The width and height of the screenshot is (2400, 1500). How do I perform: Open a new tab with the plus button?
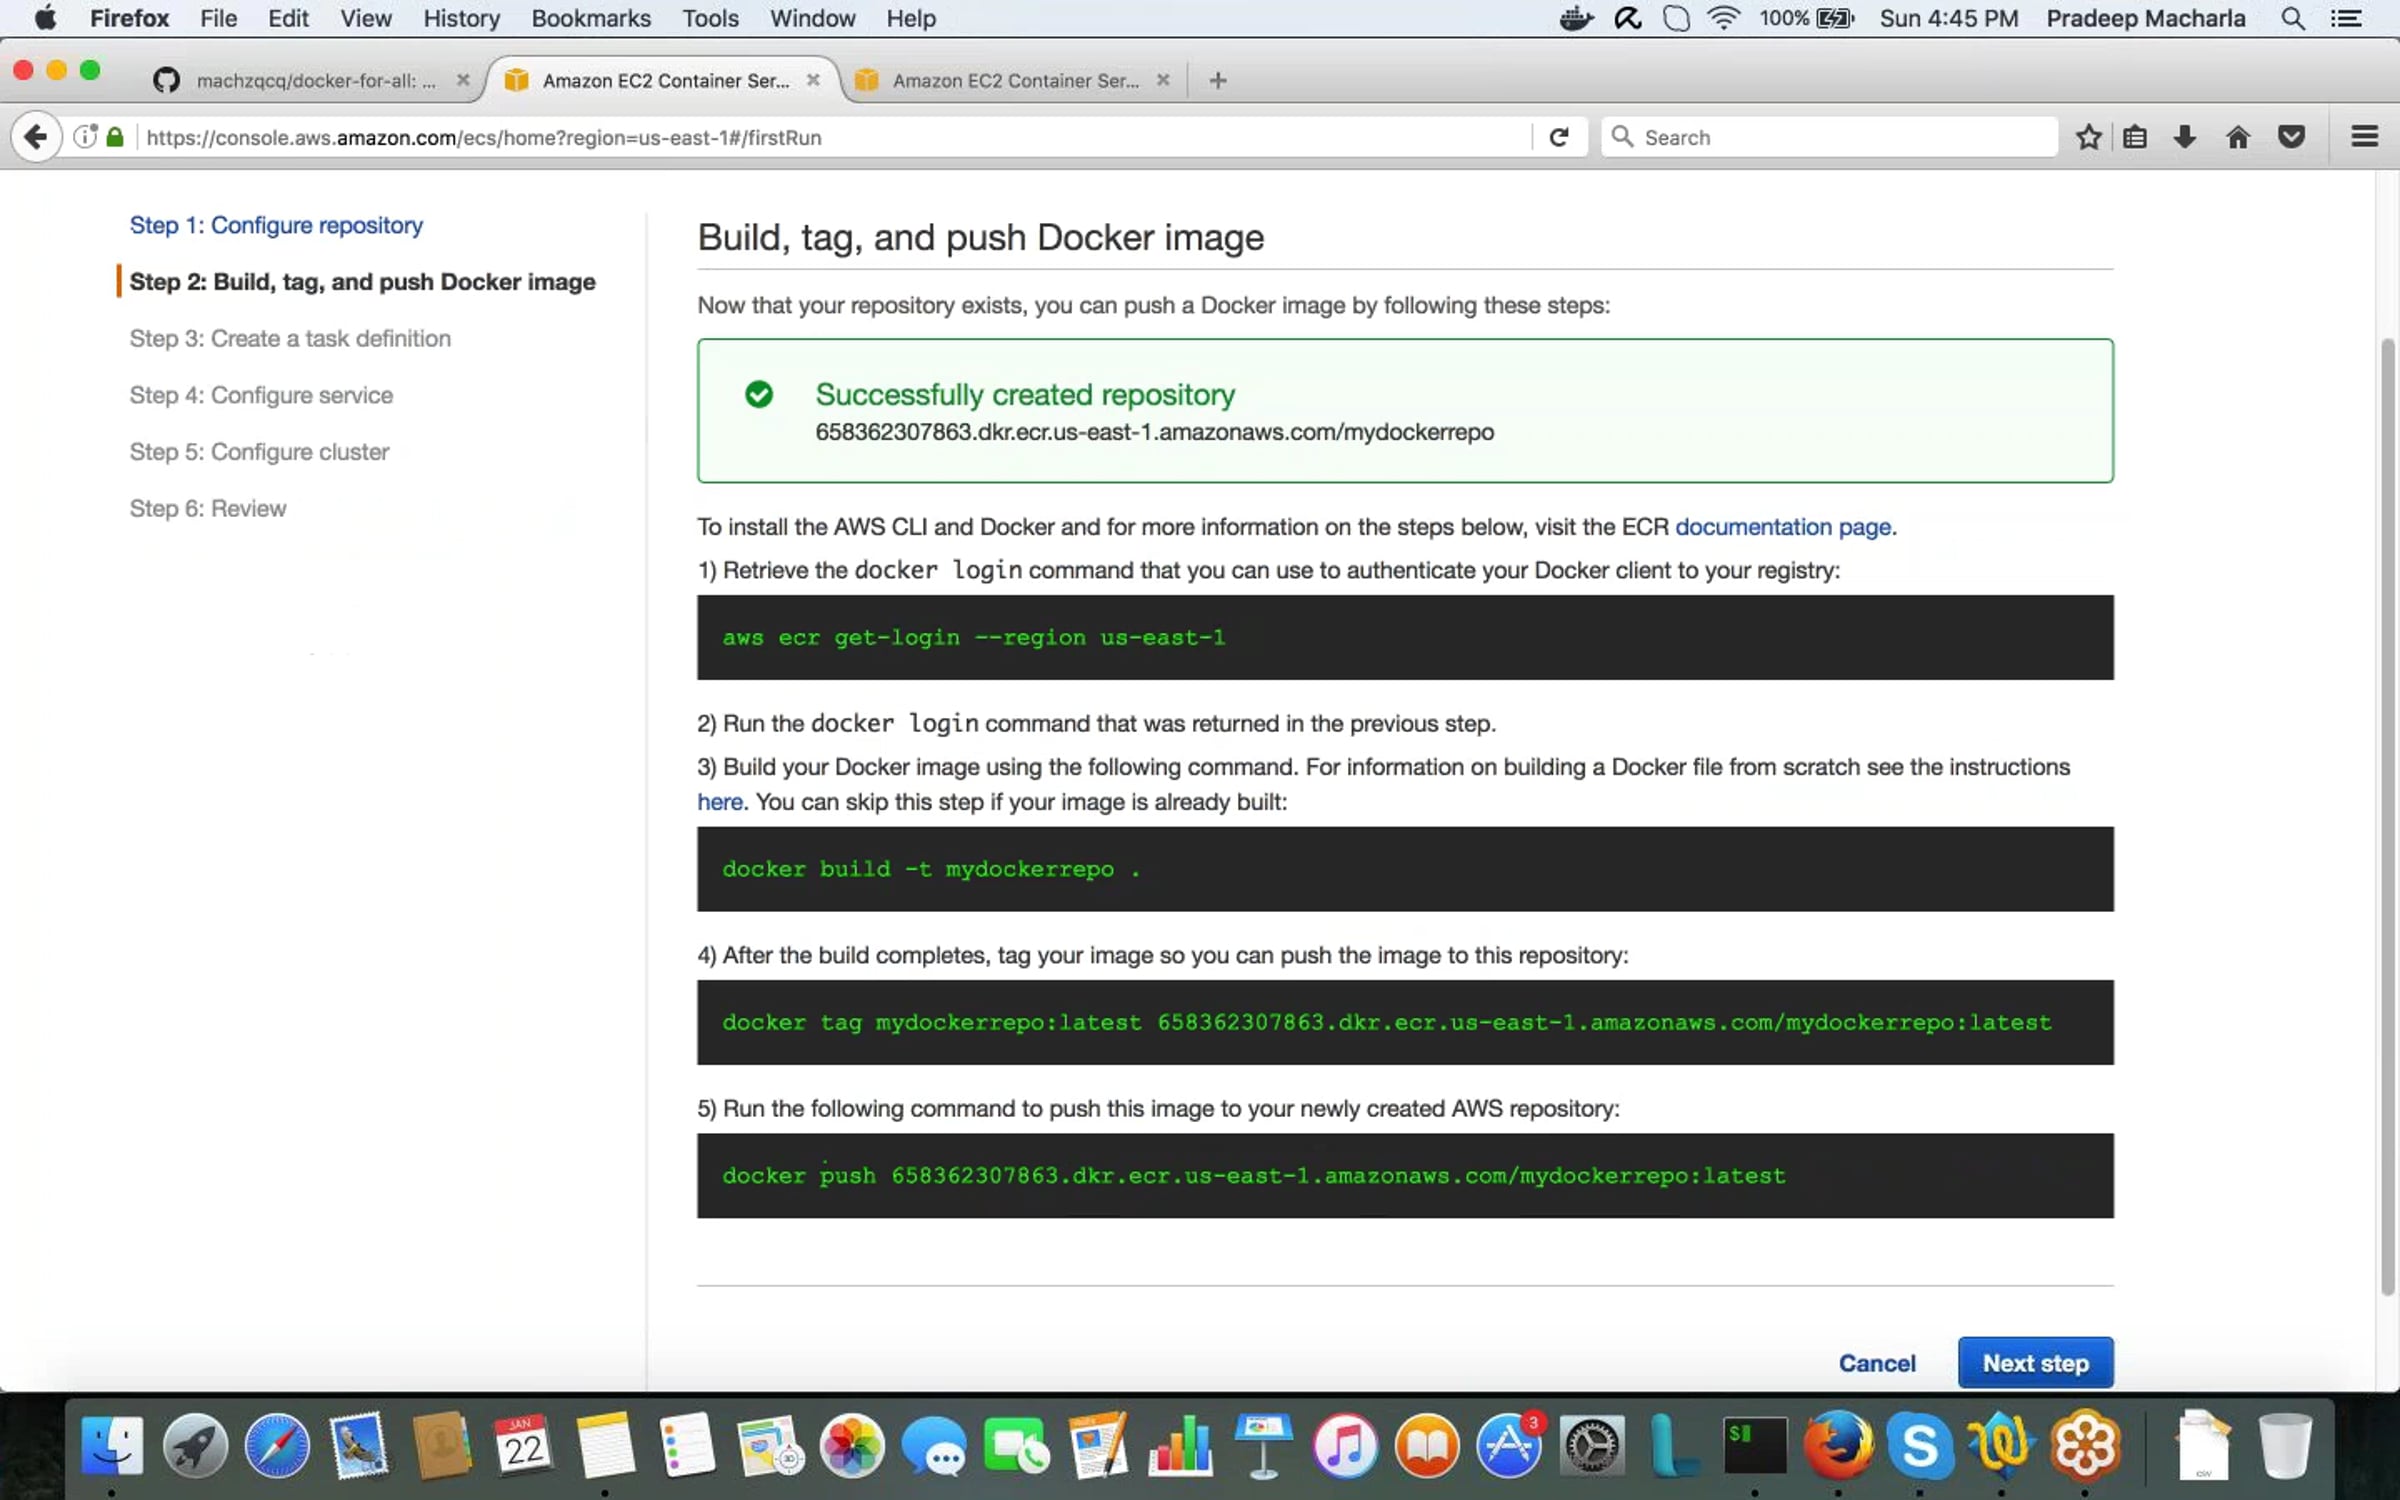pos(1217,81)
